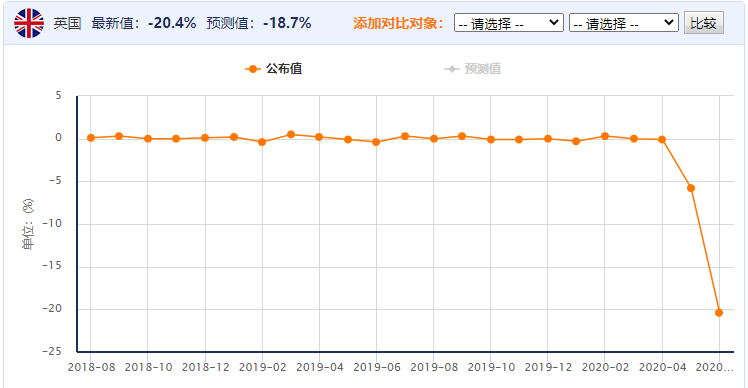Click the 2019-10 data point on the line
This screenshot has height=388, width=748.
(x=491, y=140)
